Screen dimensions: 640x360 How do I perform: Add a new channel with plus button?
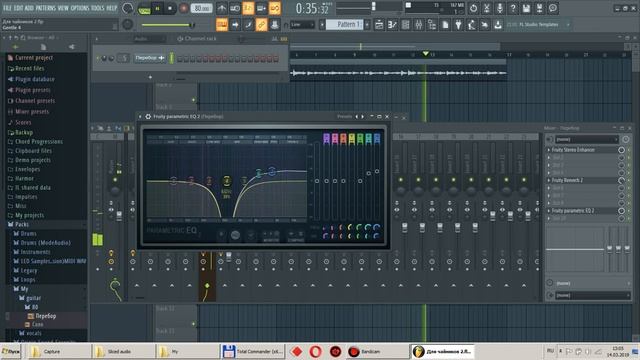coord(150,77)
